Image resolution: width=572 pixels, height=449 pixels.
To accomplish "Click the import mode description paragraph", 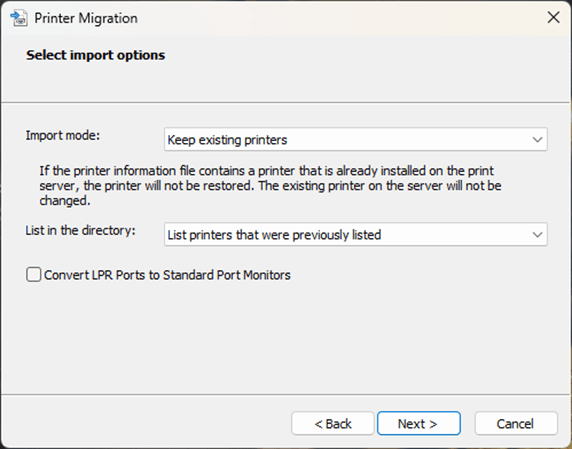I will pos(270,185).
